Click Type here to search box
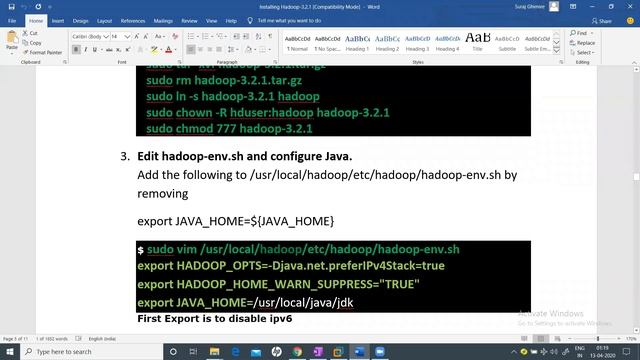Viewport: 640px width, 360px height. (91, 351)
